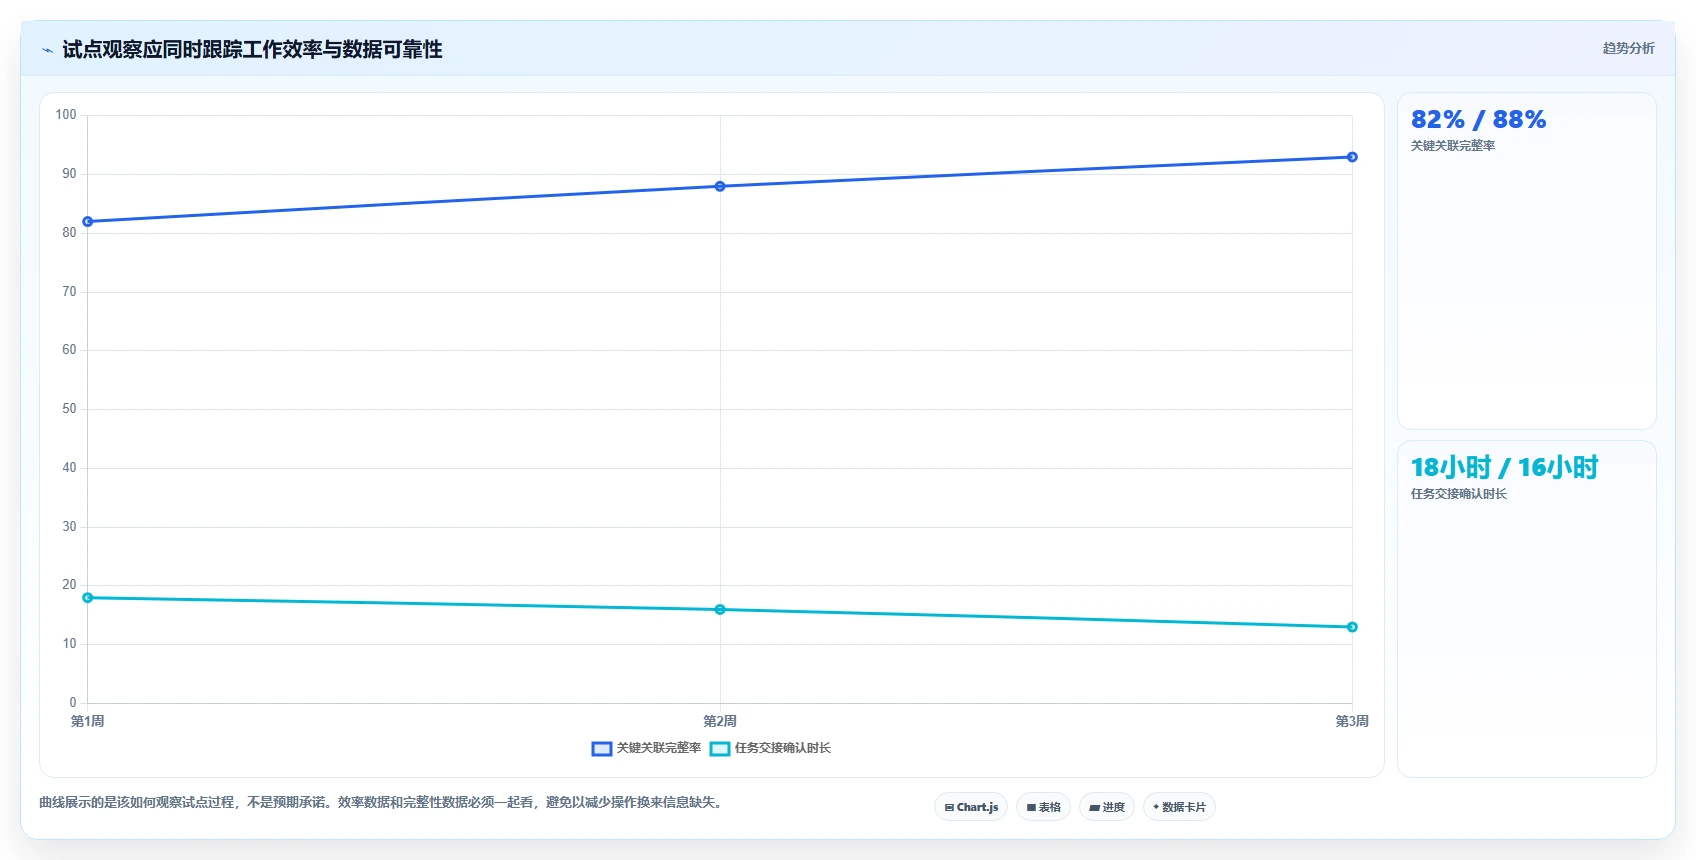Viewport: 1696px width, 860px height.
Task: Click the blue legend swatch for 关键关联完整率
Action: pyautogui.click(x=602, y=748)
